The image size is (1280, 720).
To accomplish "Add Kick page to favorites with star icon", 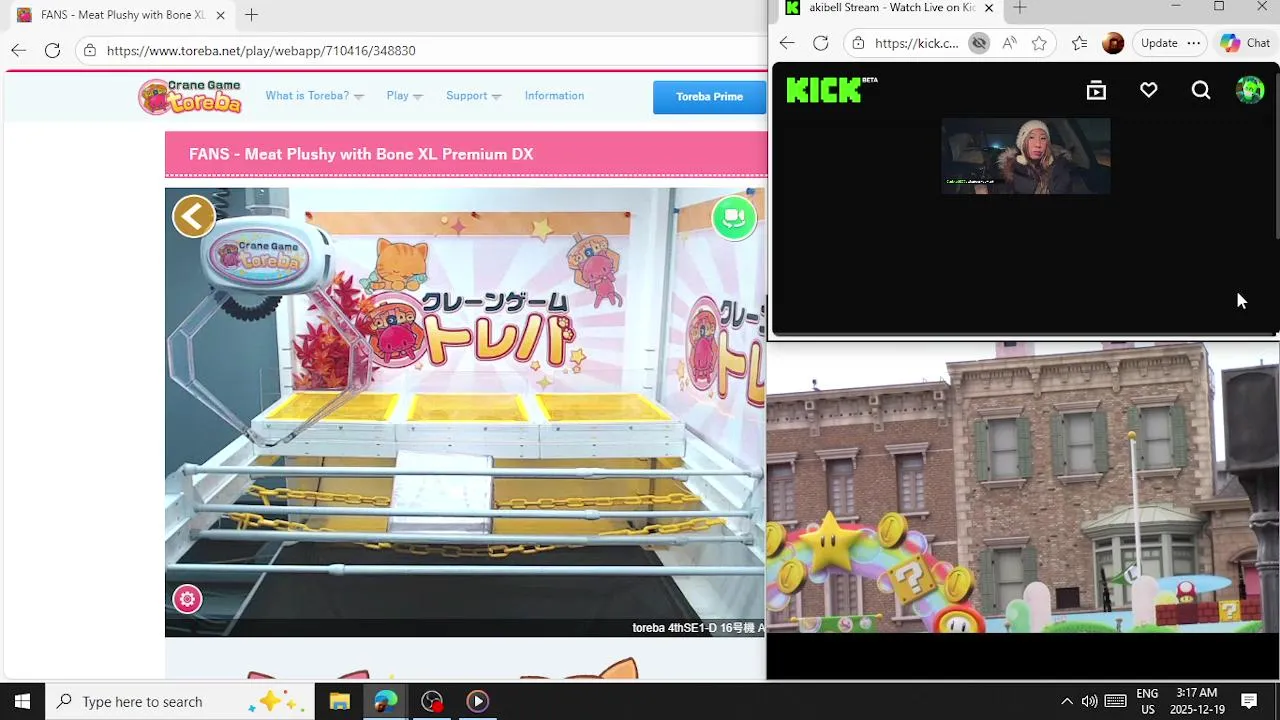I will 1039,43.
